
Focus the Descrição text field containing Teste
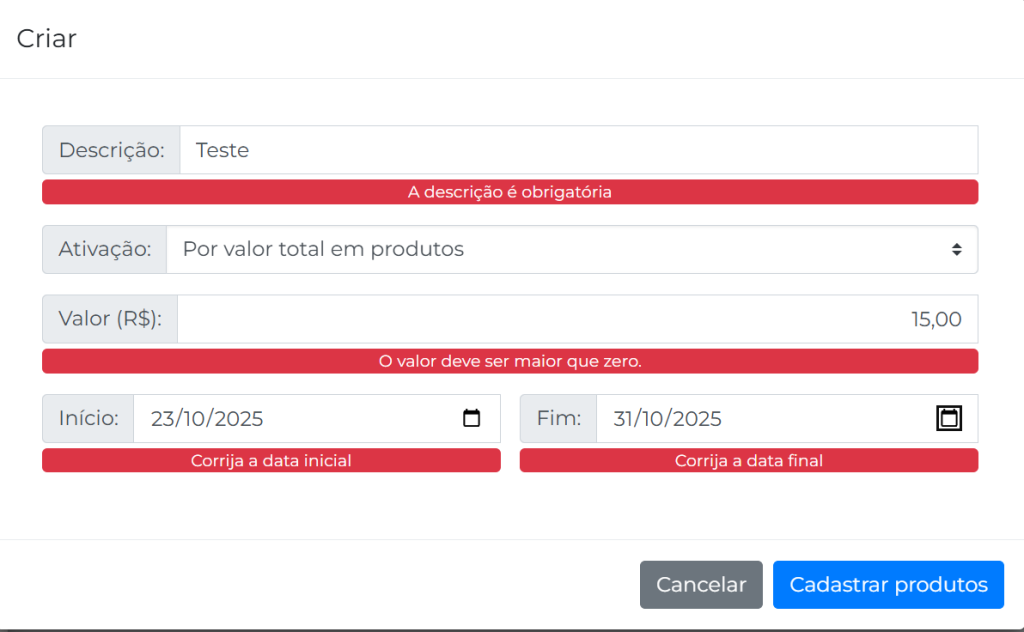point(578,150)
